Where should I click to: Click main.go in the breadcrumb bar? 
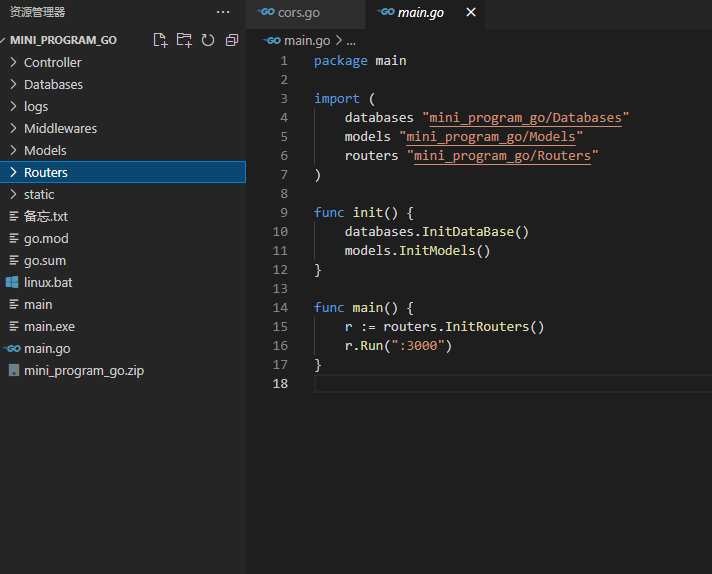tap(306, 41)
